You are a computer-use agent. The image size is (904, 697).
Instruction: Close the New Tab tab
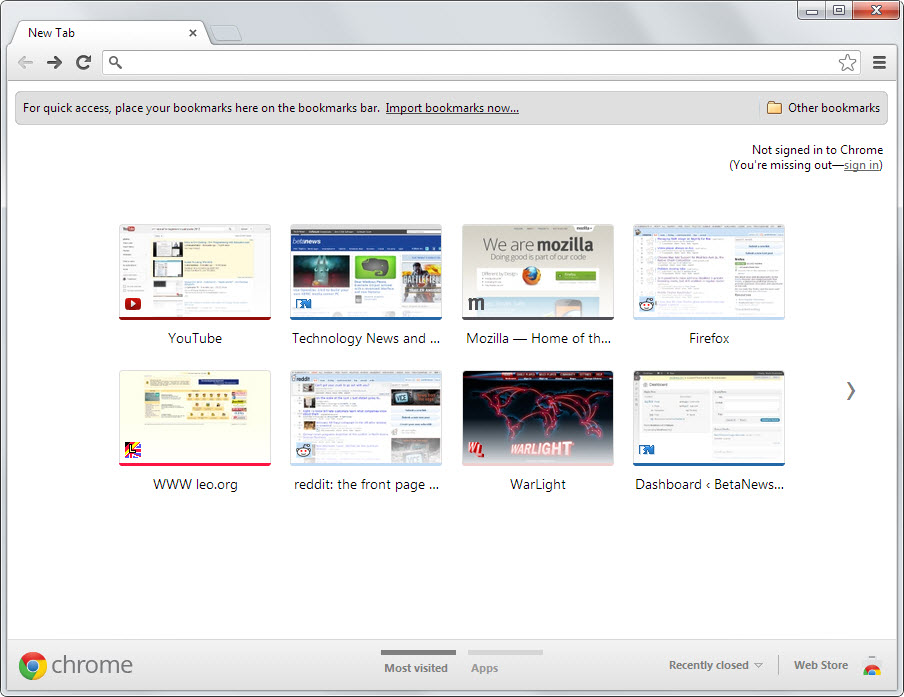[193, 33]
